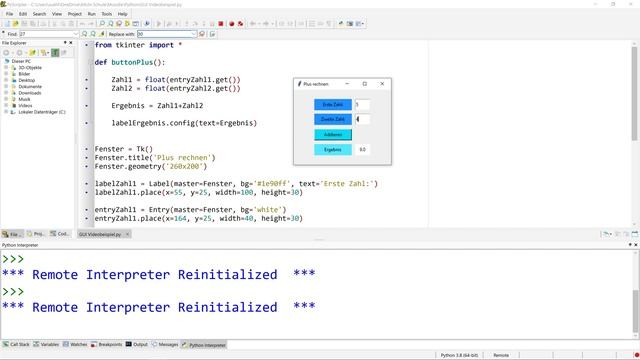Open the Search menu
Screen dimensions: 640x360
[x=40, y=14]
